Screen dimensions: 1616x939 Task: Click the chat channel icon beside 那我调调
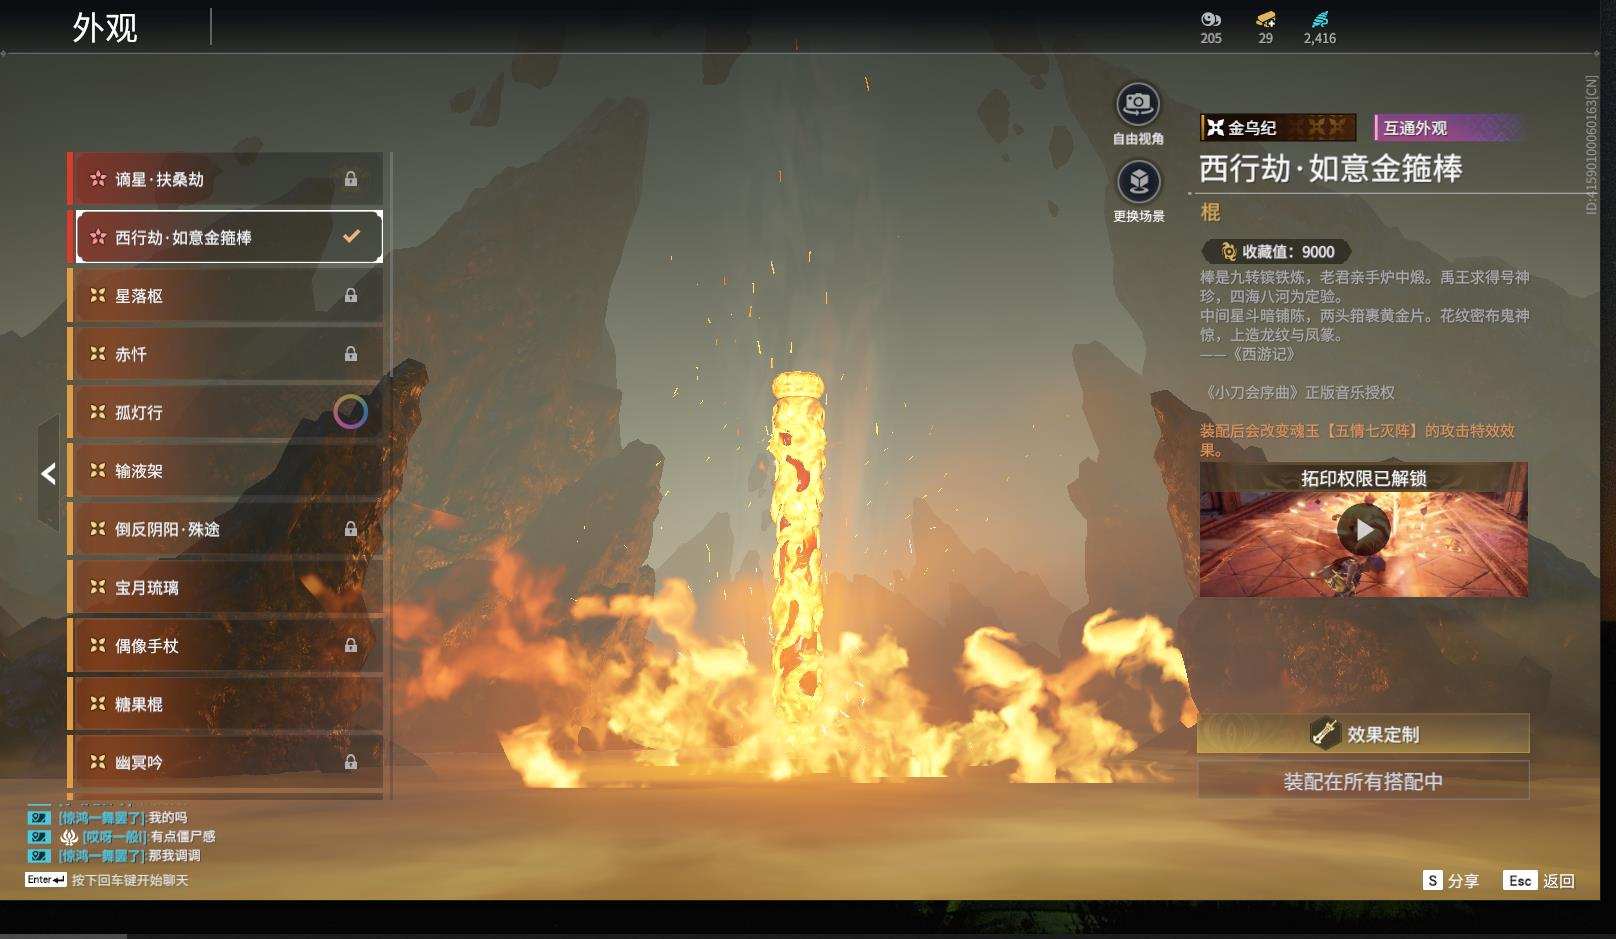(39, 856)
